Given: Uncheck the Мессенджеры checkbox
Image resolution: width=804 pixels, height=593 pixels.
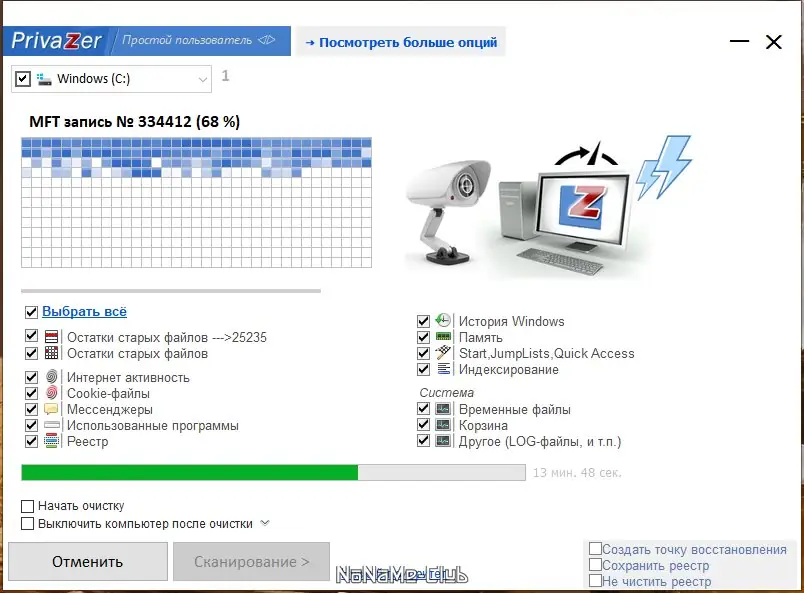Looking at the screenshot, I should pos(31,409).
